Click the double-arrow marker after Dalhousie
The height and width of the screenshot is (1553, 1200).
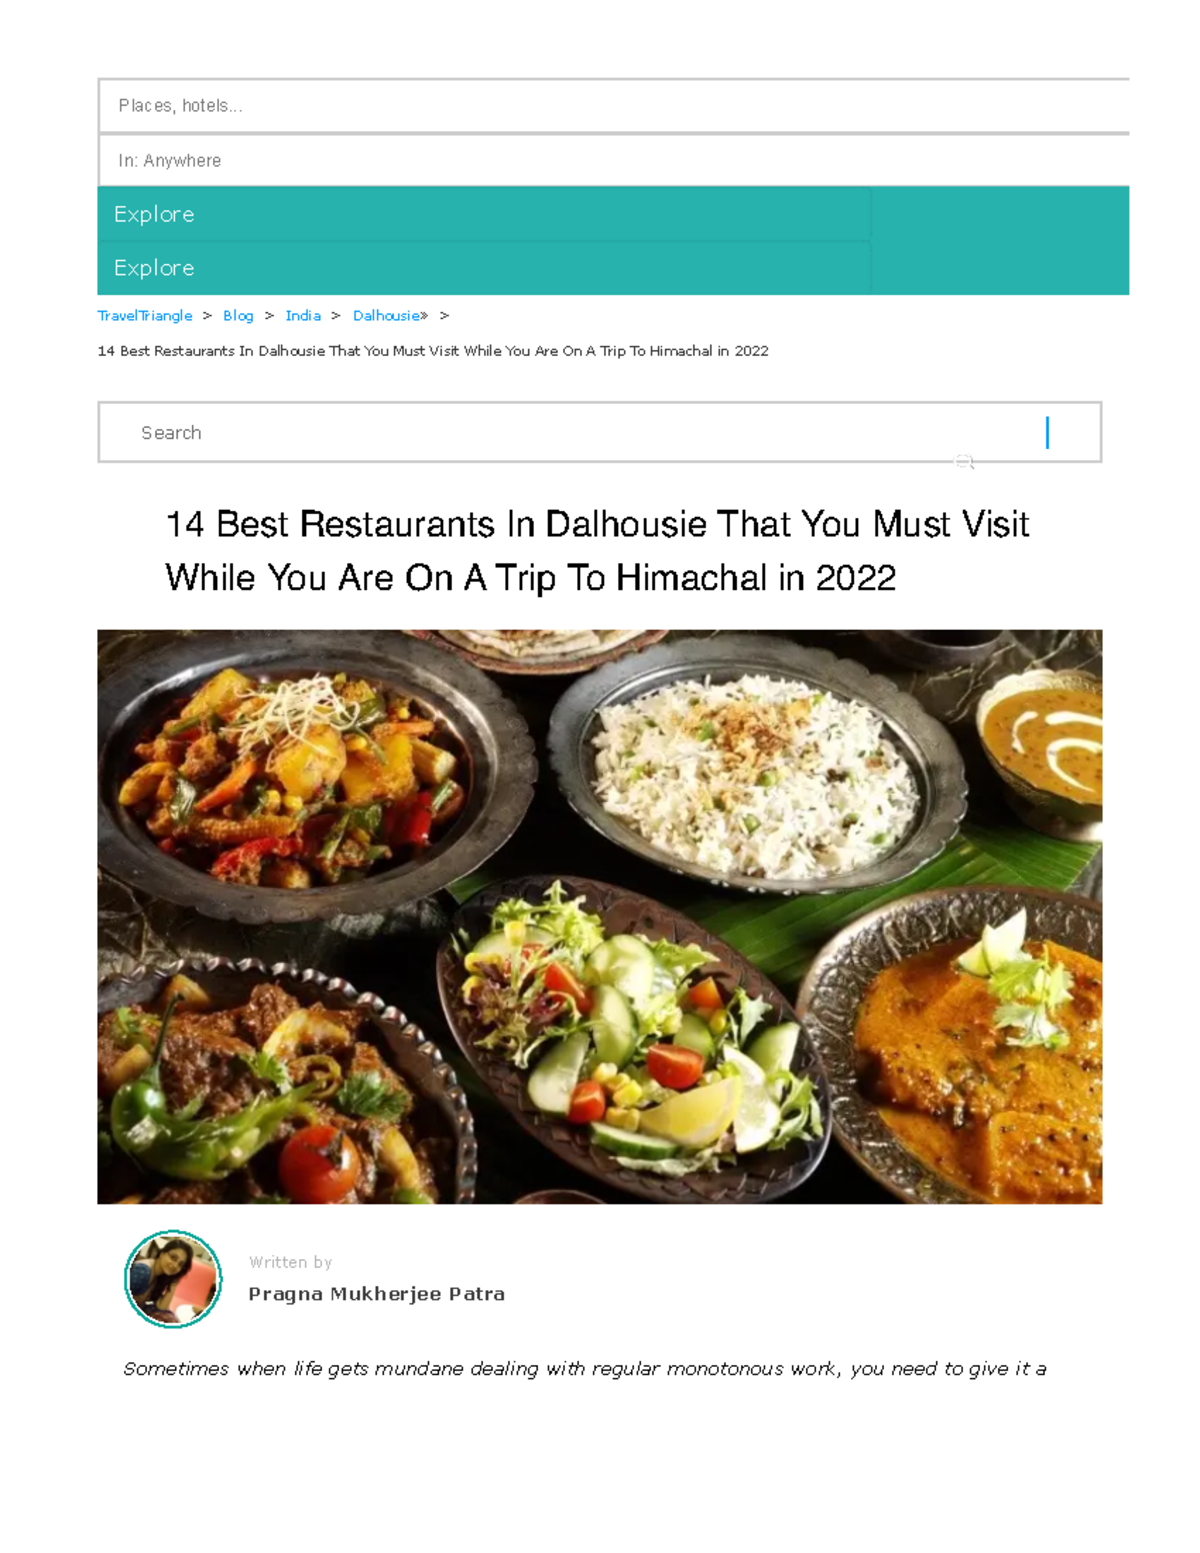click(x=424, y=316)
